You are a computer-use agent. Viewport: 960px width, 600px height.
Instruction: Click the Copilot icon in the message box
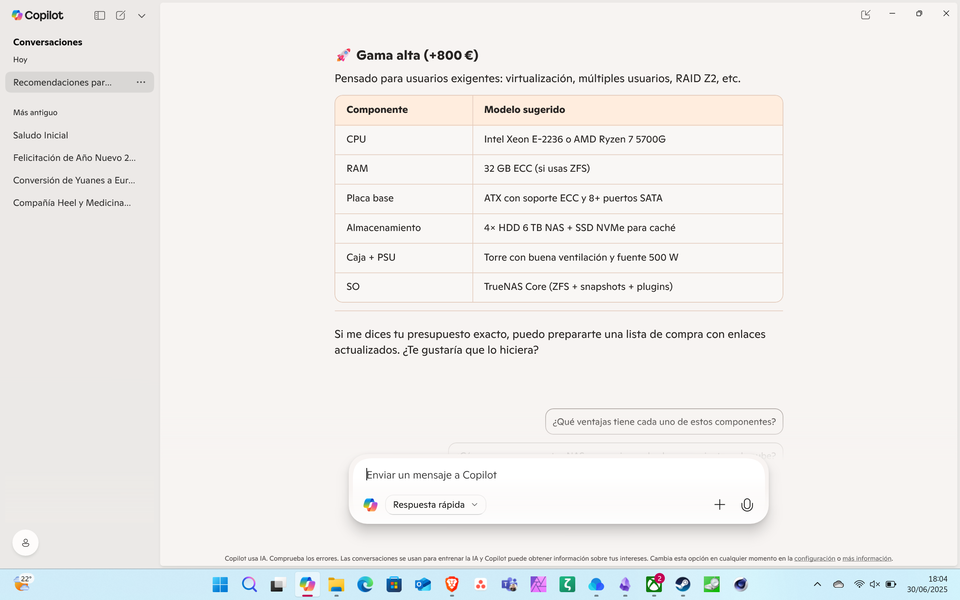370,504
